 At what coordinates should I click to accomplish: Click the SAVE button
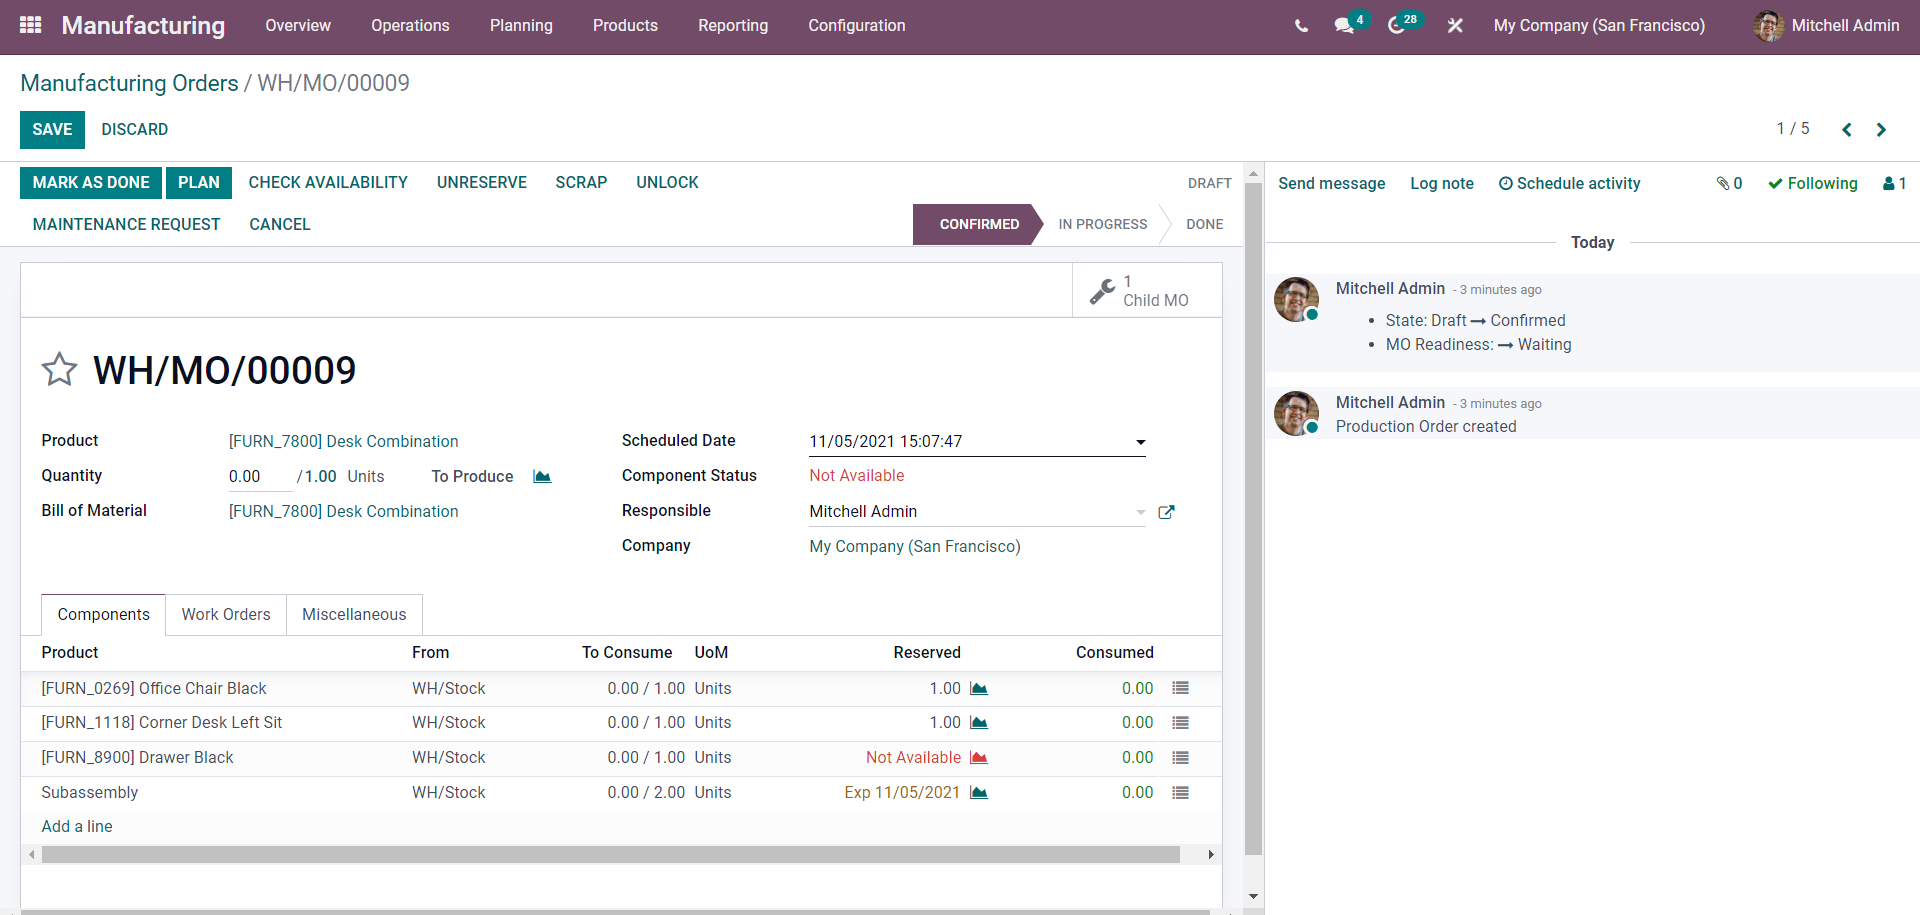(x=52, y=130)
